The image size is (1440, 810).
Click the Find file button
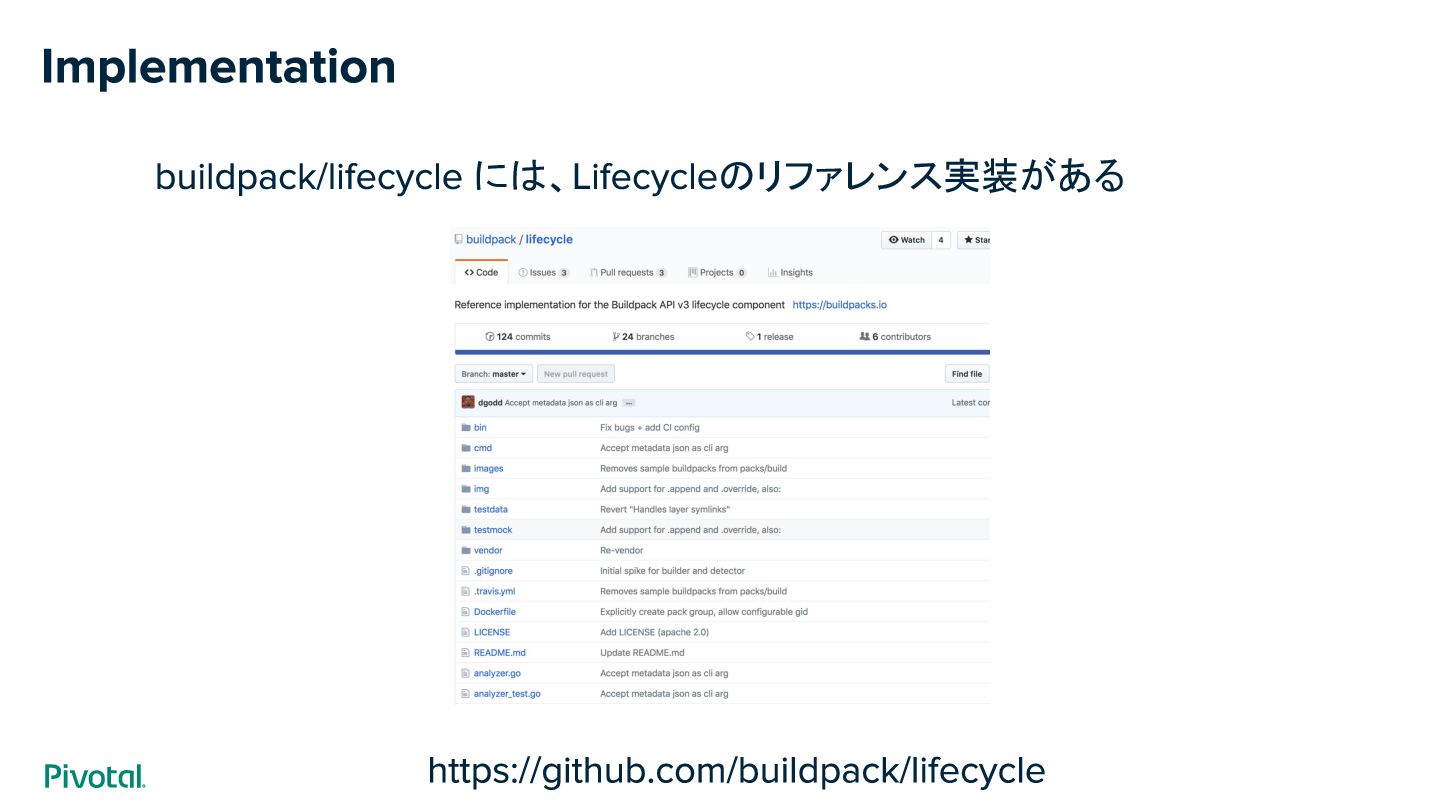pyautogui.click(x=967, y=374)
